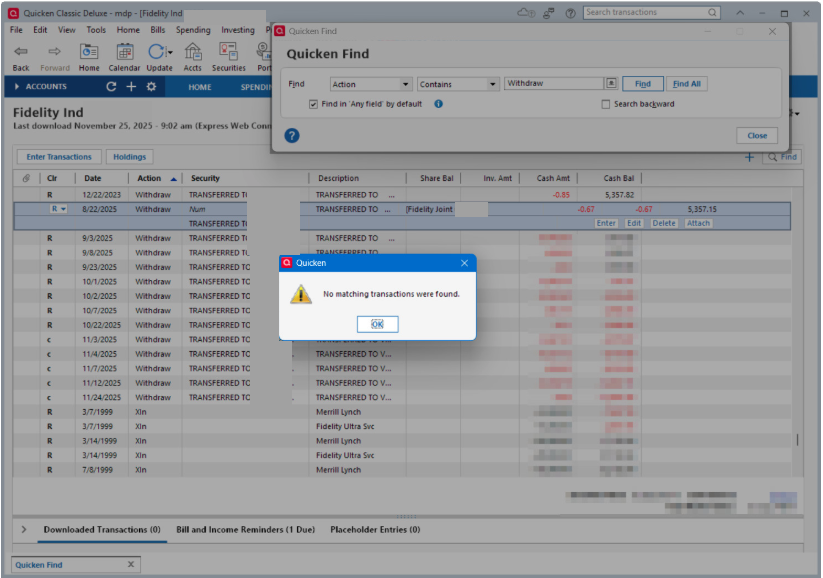823x578 pixels.
Task: Enable Search backward checkbox
Action: [x=606, y=104]
